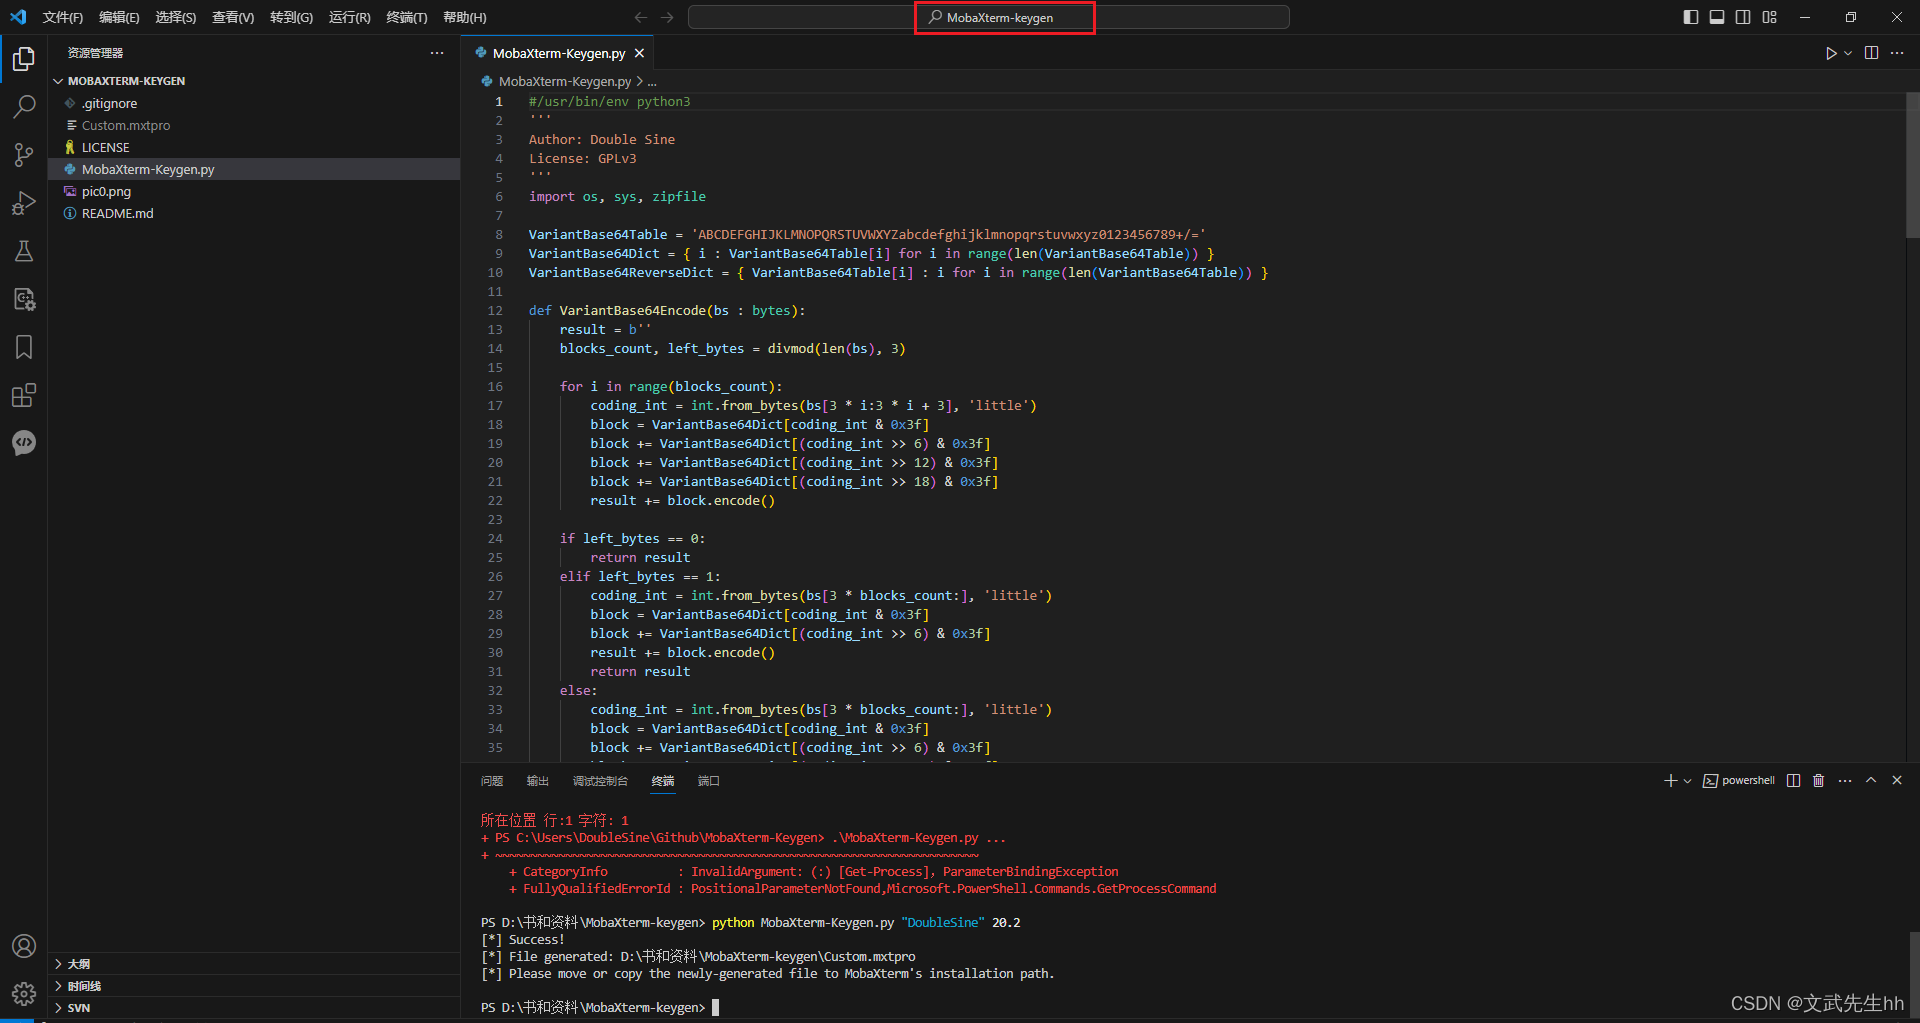Open the run options dropdown arrow
This screenshot has height=1023, width=1920.
click(1848, 53)
